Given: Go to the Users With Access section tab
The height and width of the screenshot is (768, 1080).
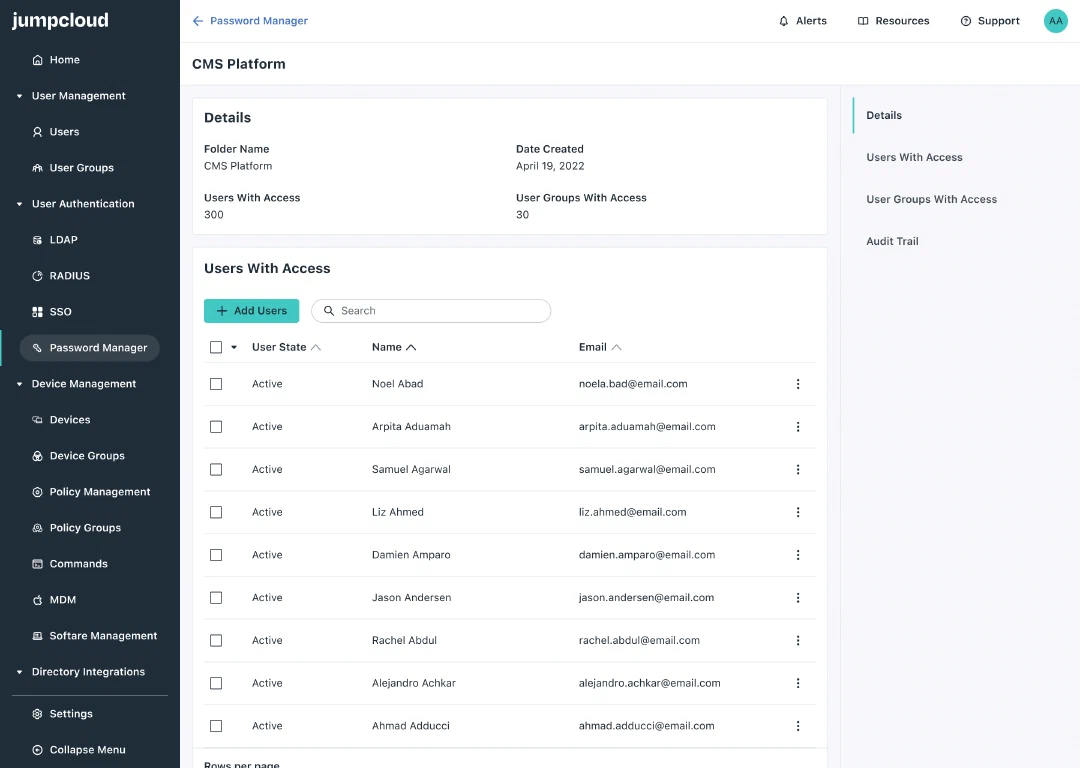Looking at the screenshot, I should pyautogui.click(x=914, y=157).
